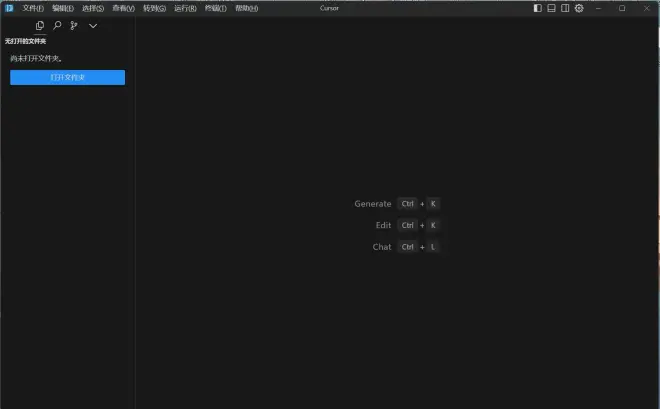Open the 编辑(E) menu
660x409 pixels.
point(63,8)
